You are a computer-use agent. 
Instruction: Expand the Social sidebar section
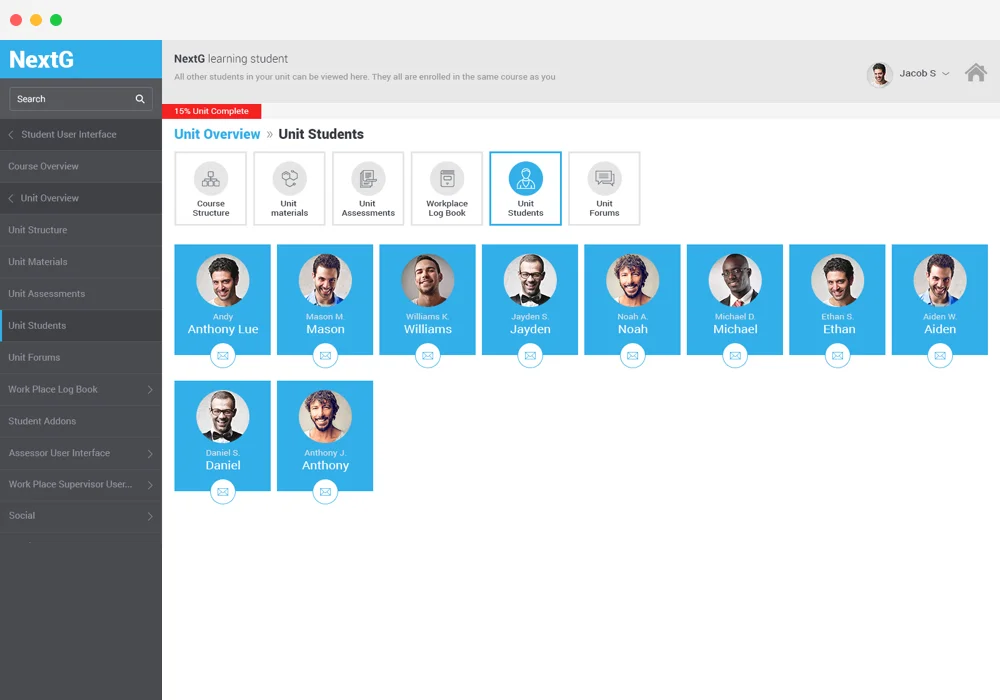pos(81,515)
